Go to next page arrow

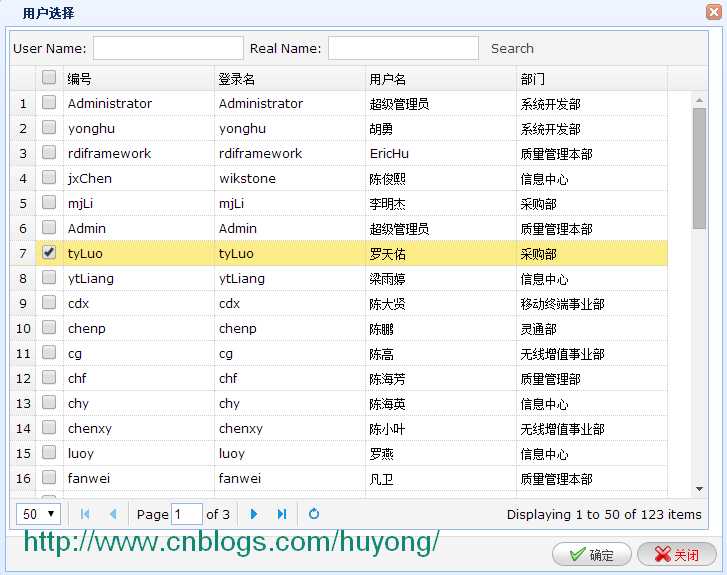pos(254,514)
